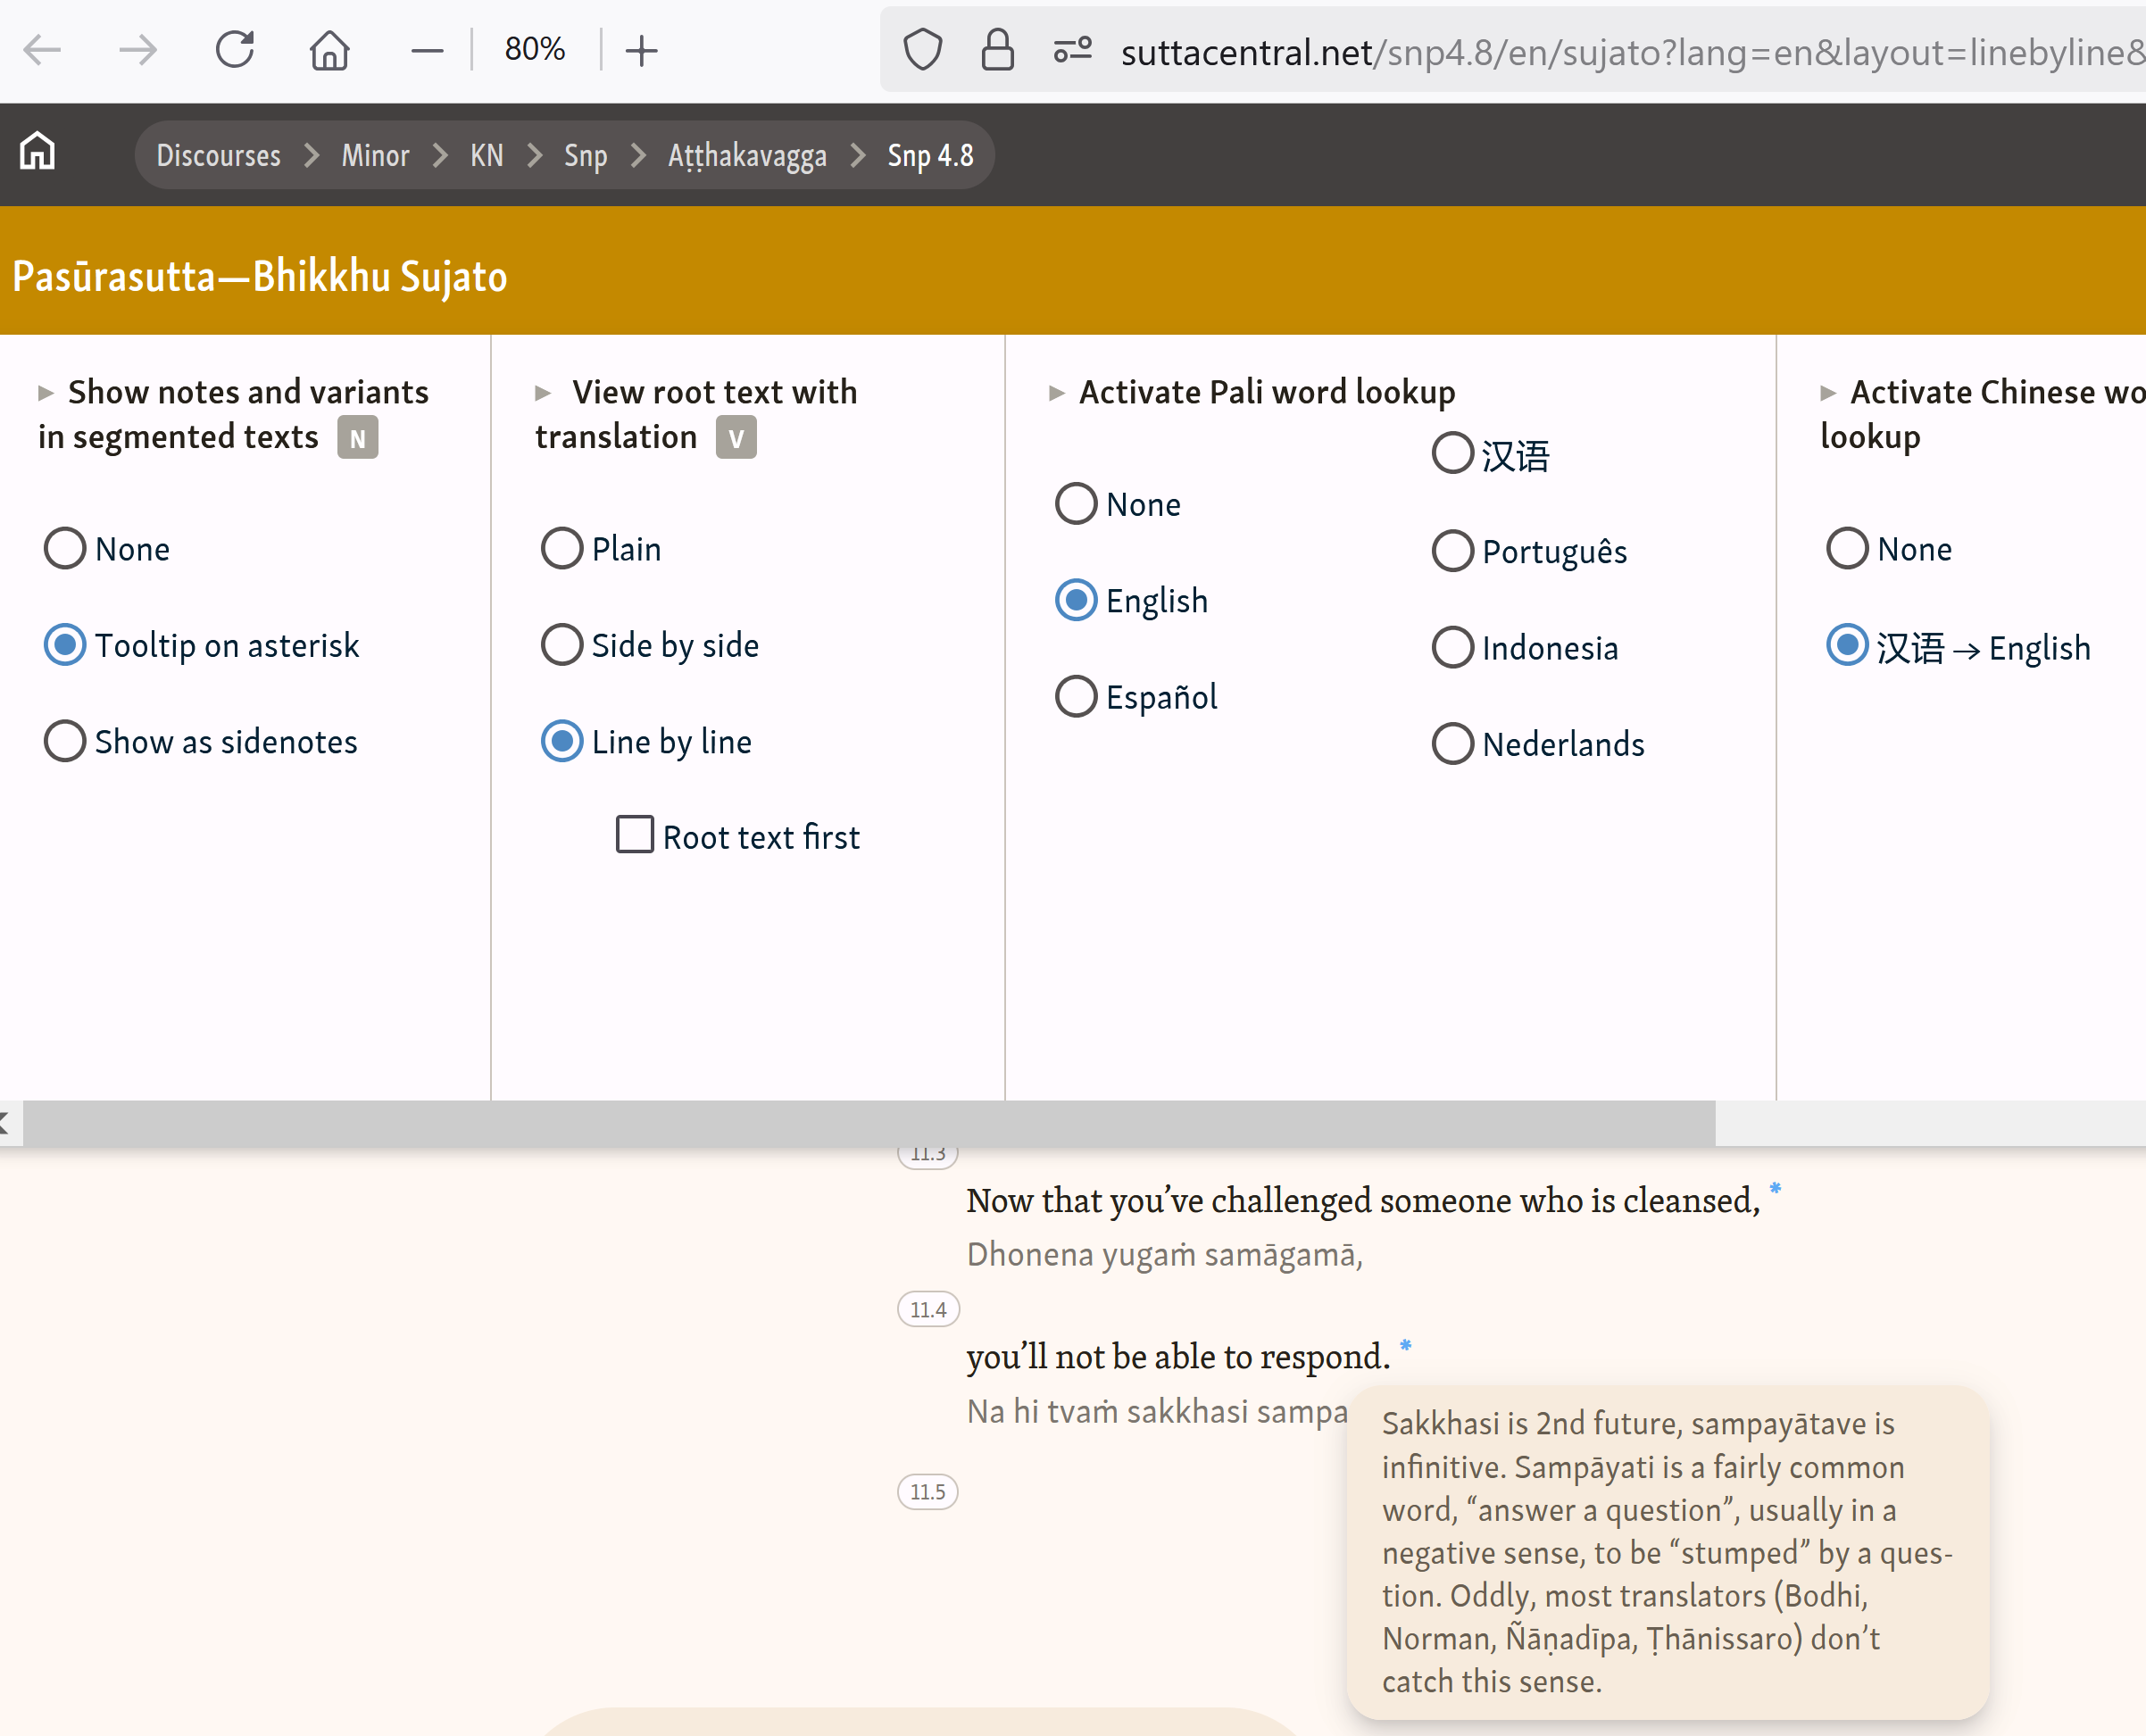The width and height of the screenshot is (2146, 1736).
Task: Go to Discourses in breadcrumb
Action: click(218, 155)
